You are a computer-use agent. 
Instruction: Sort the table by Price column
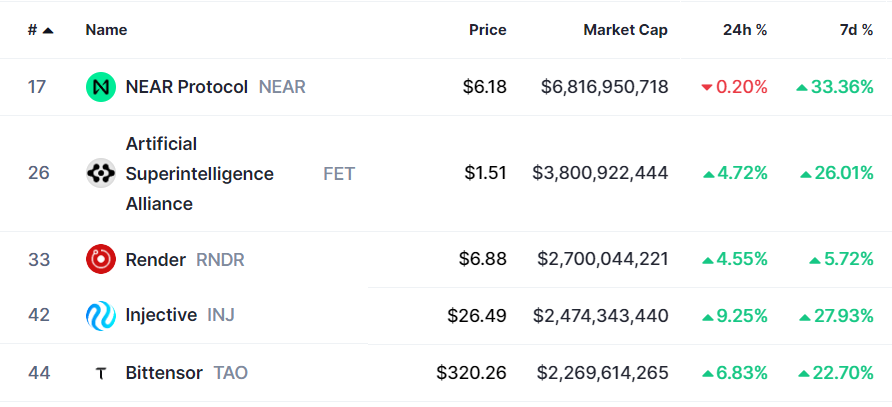tap(488, 30)
